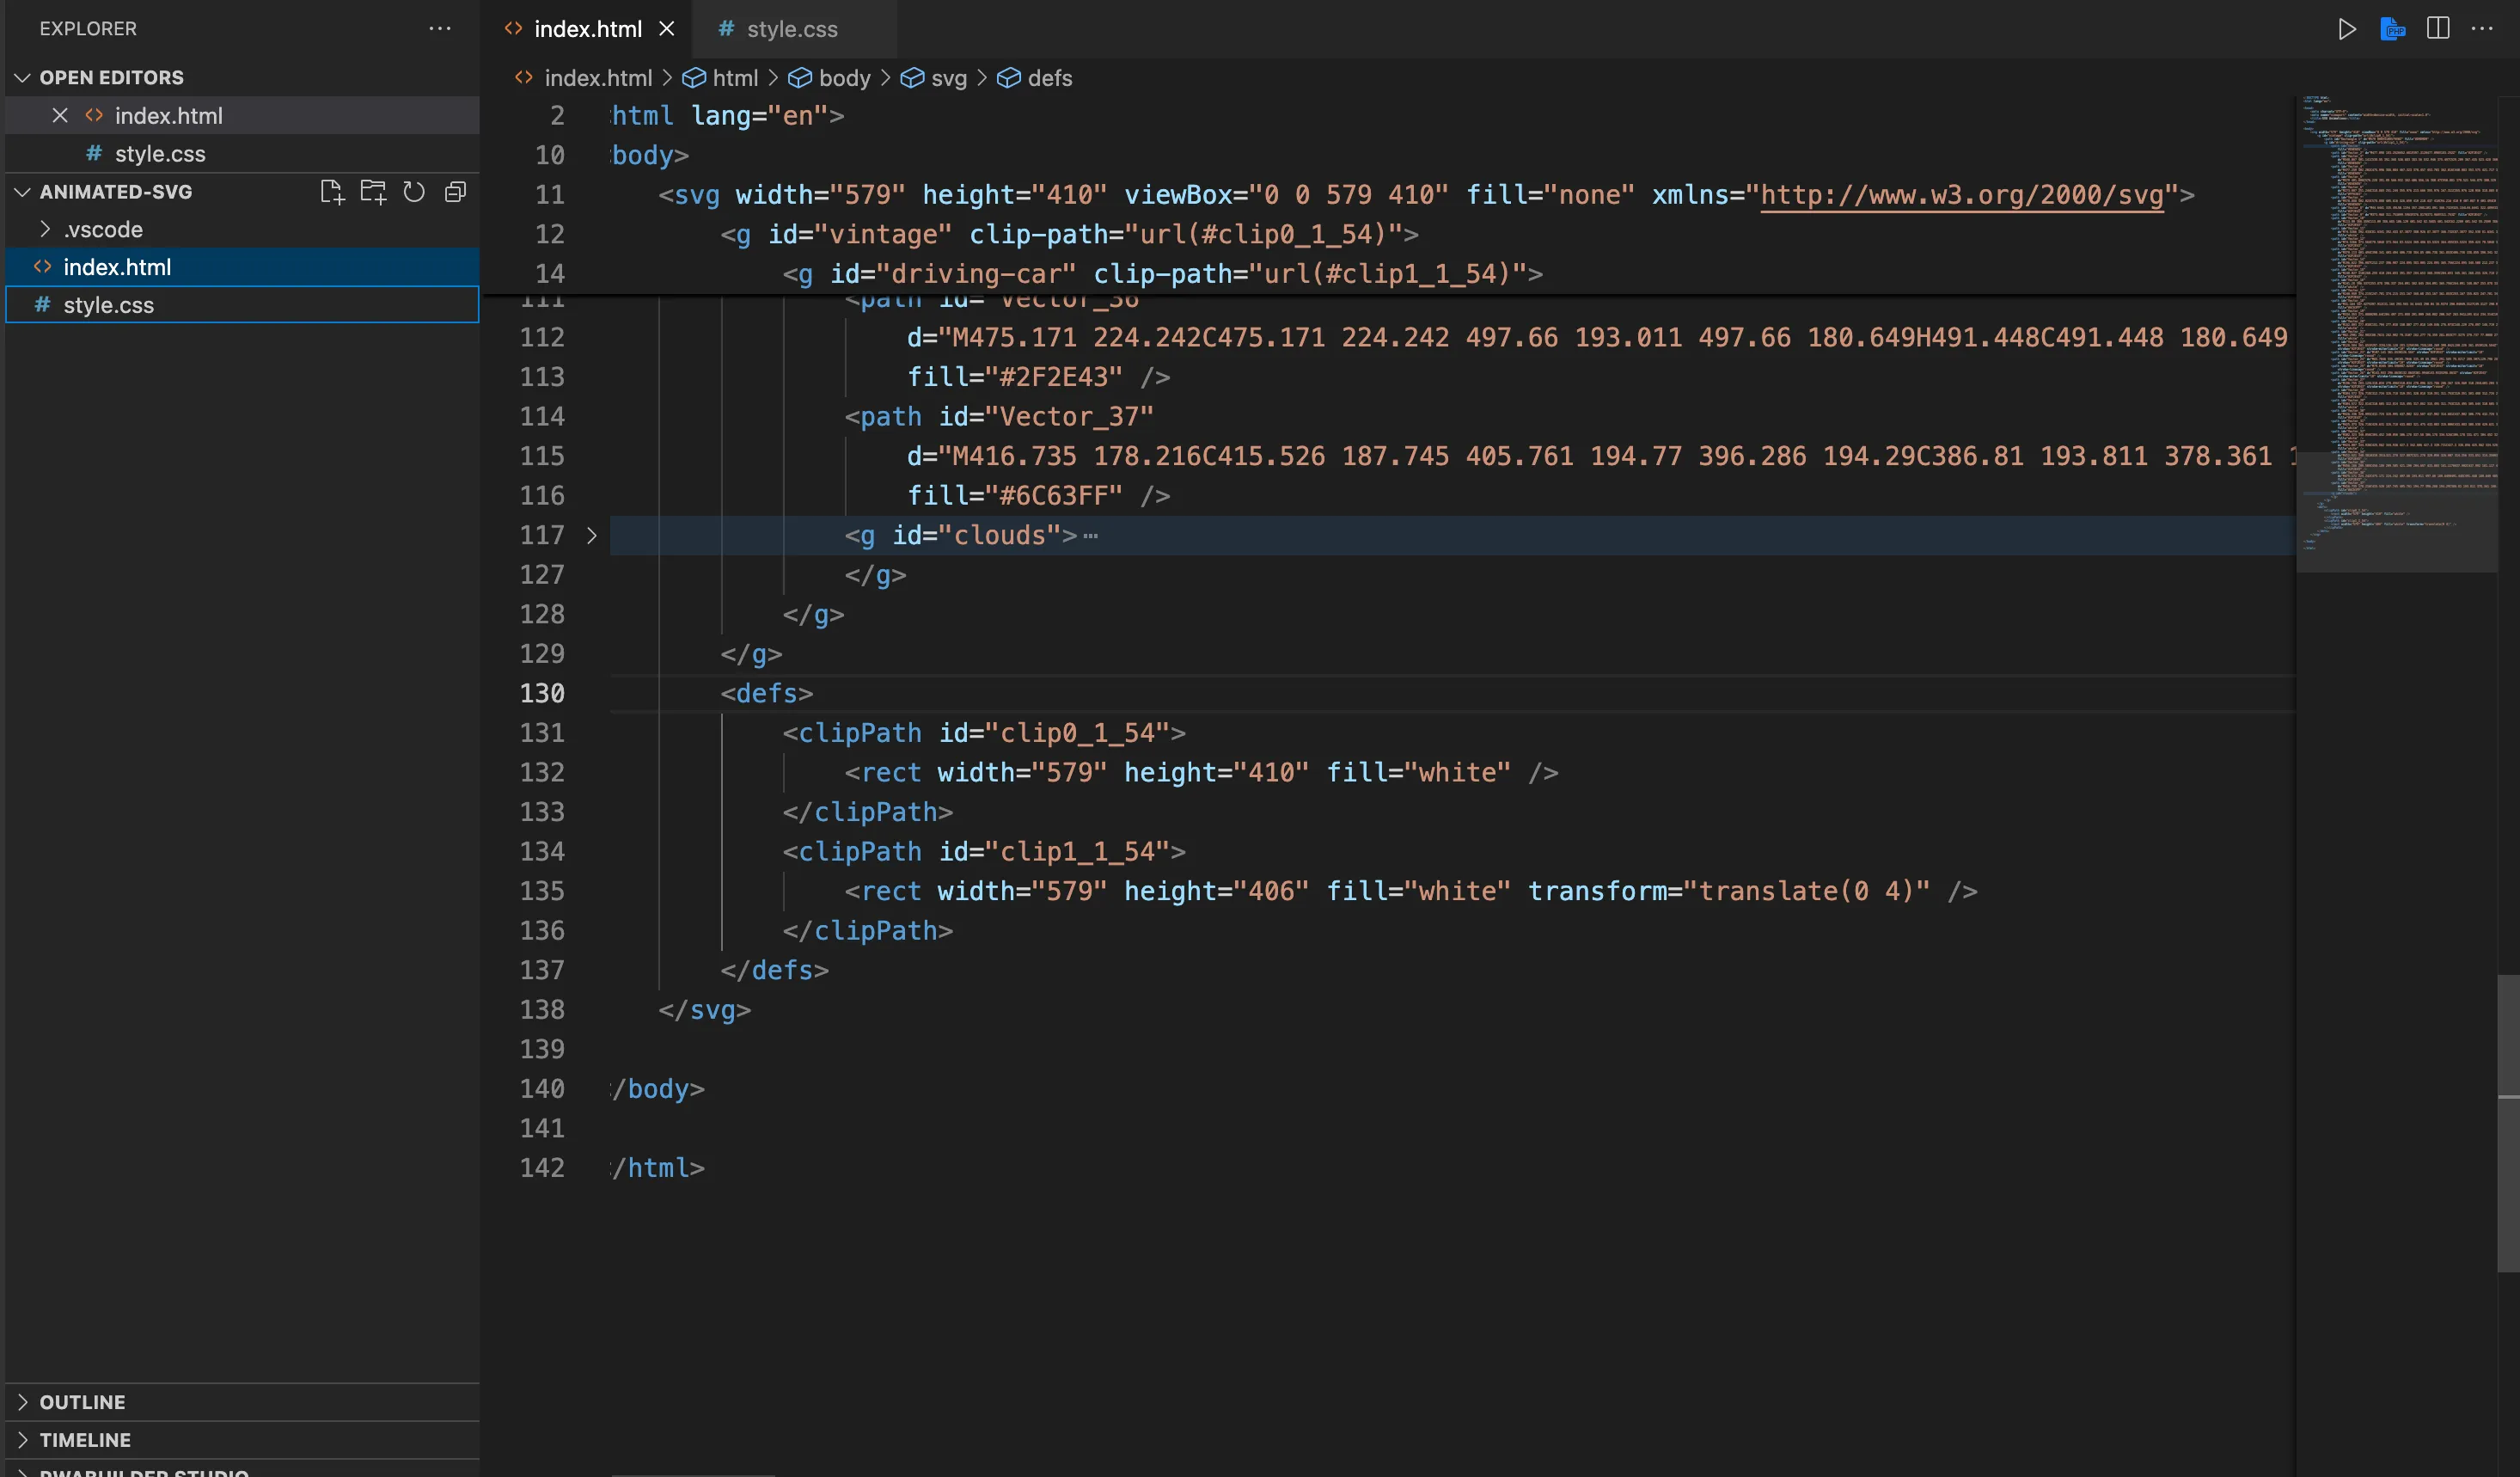2520x1477 pixels.
Task: Open index.html in the file tree
Action: 242,267
